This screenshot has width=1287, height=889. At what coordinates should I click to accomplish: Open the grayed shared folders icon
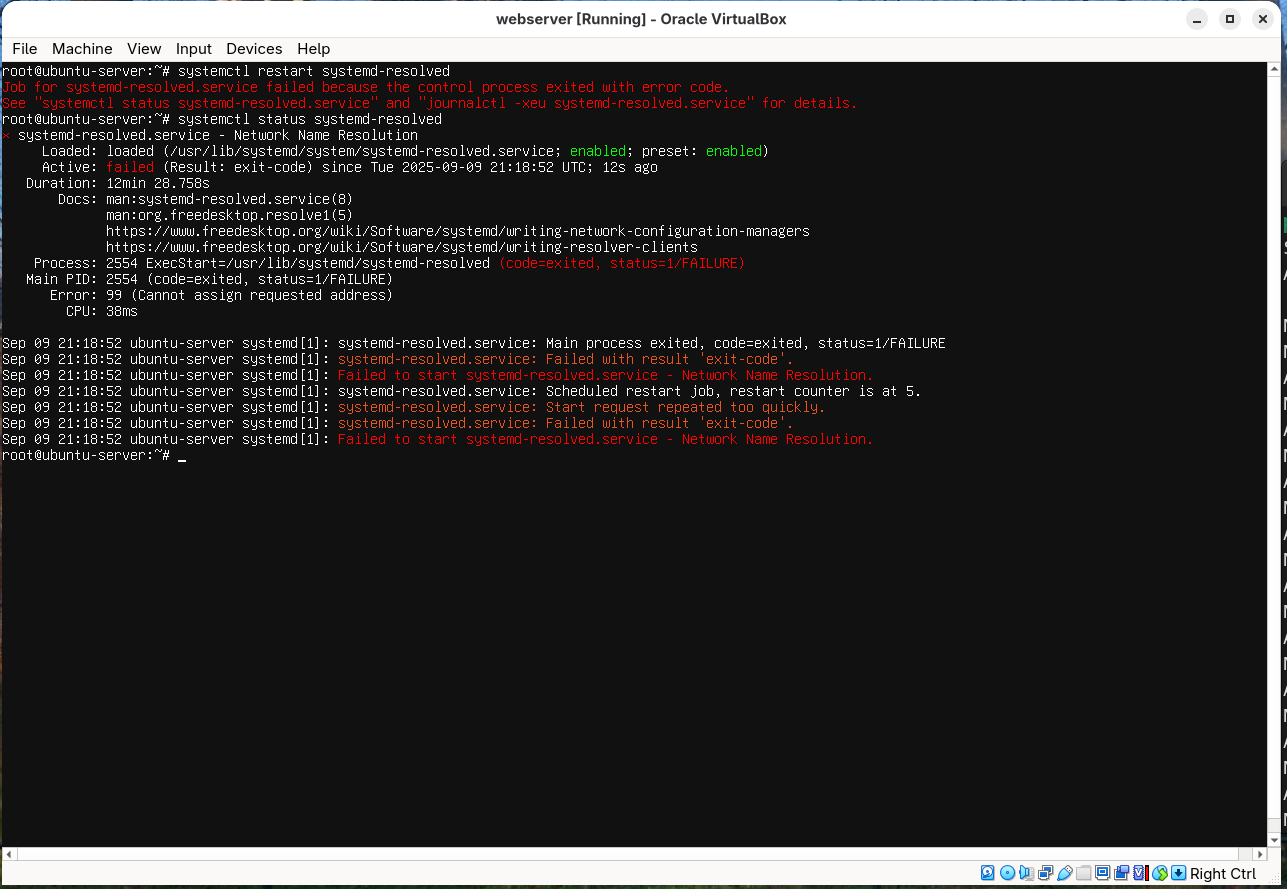click(1084, 873)
